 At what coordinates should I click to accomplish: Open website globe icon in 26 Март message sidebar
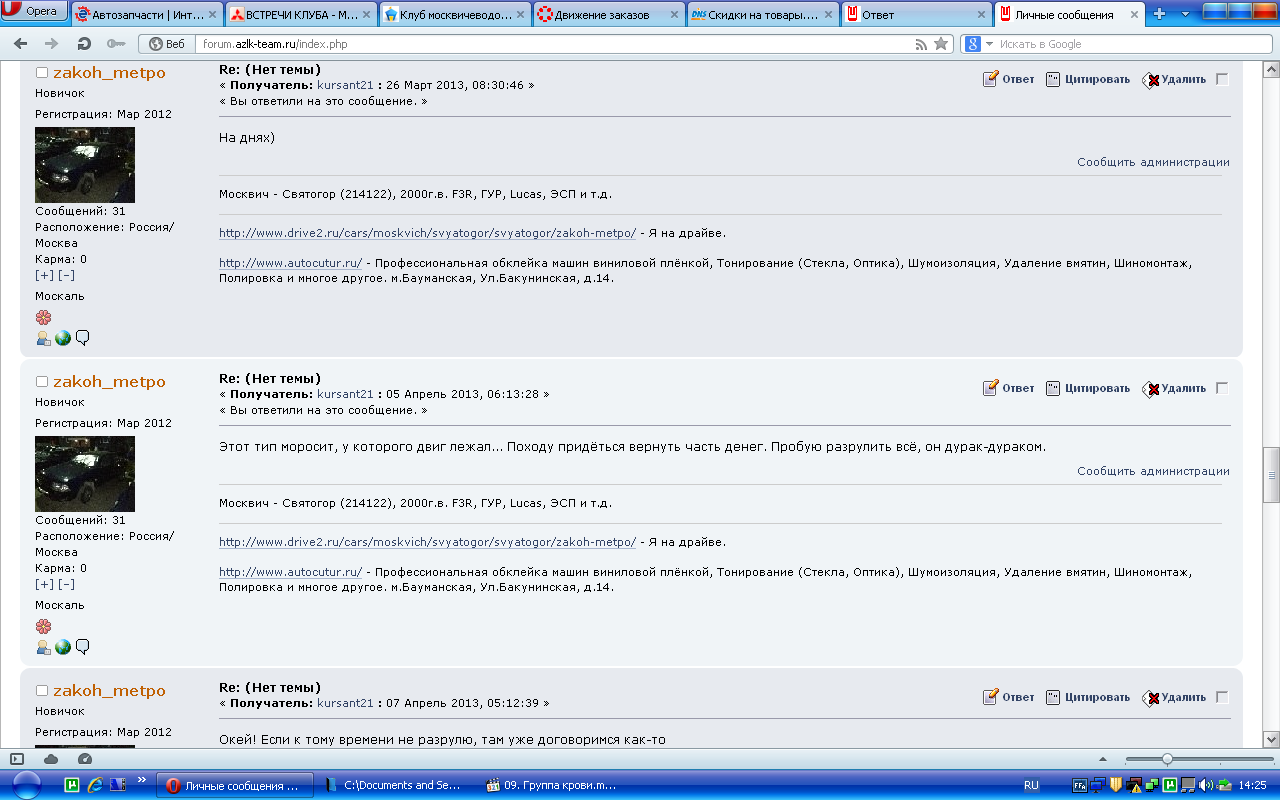tap(63, 338)
